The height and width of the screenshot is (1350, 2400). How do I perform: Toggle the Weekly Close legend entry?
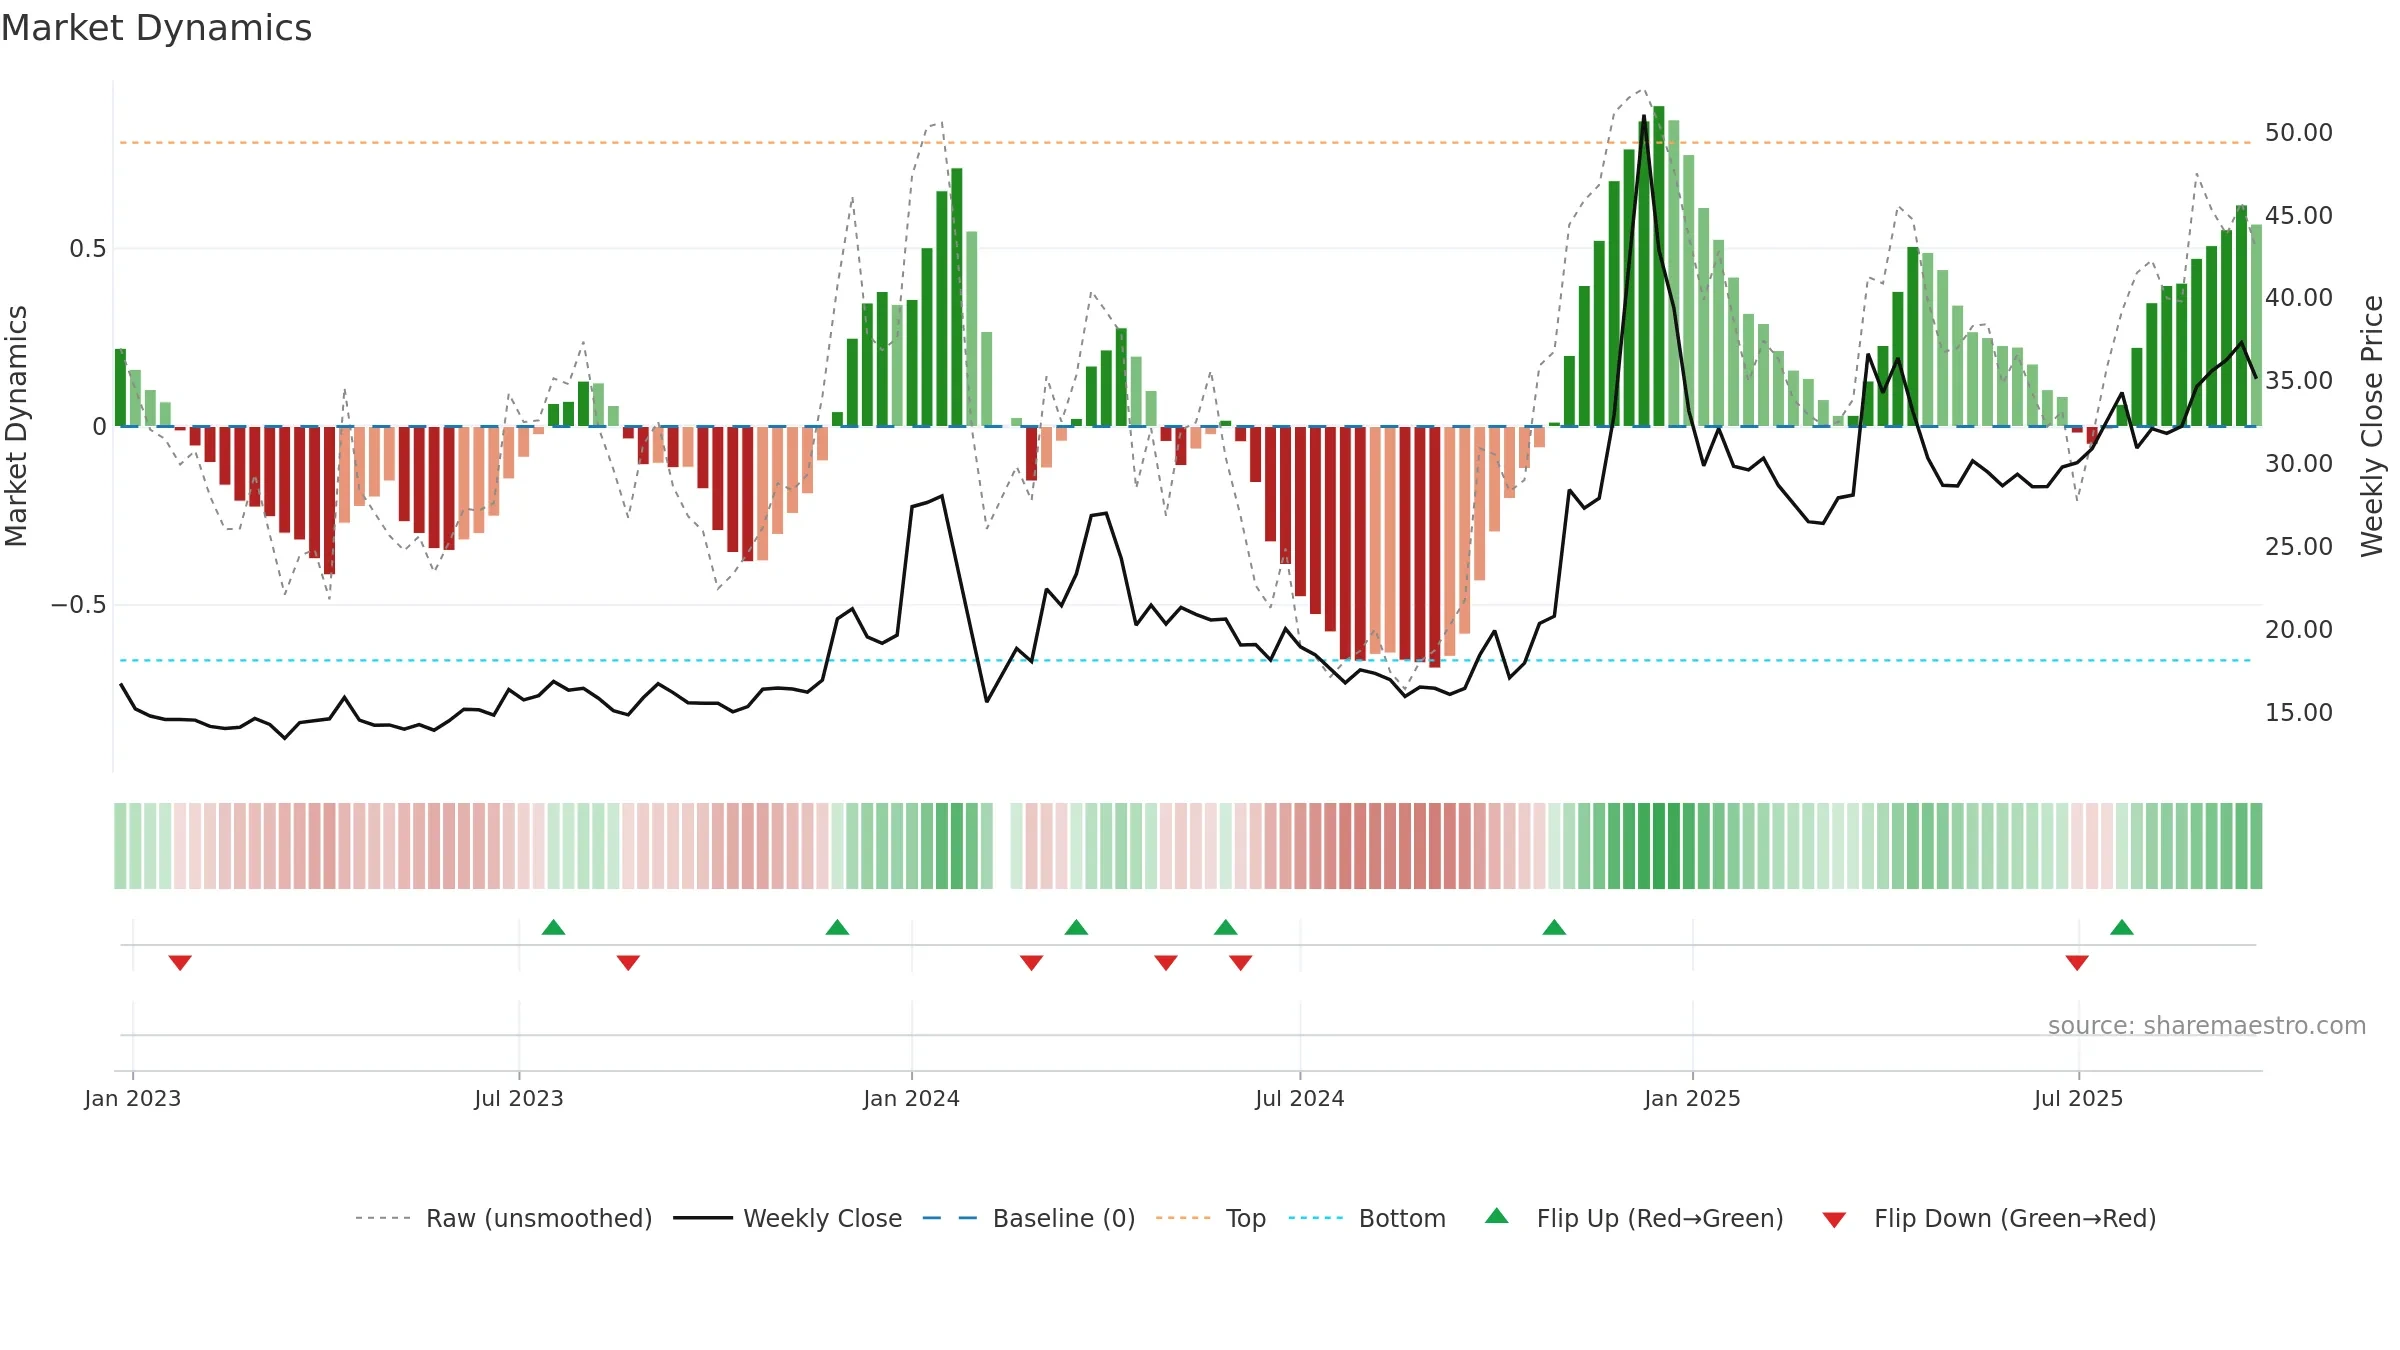pos(787,1218)
